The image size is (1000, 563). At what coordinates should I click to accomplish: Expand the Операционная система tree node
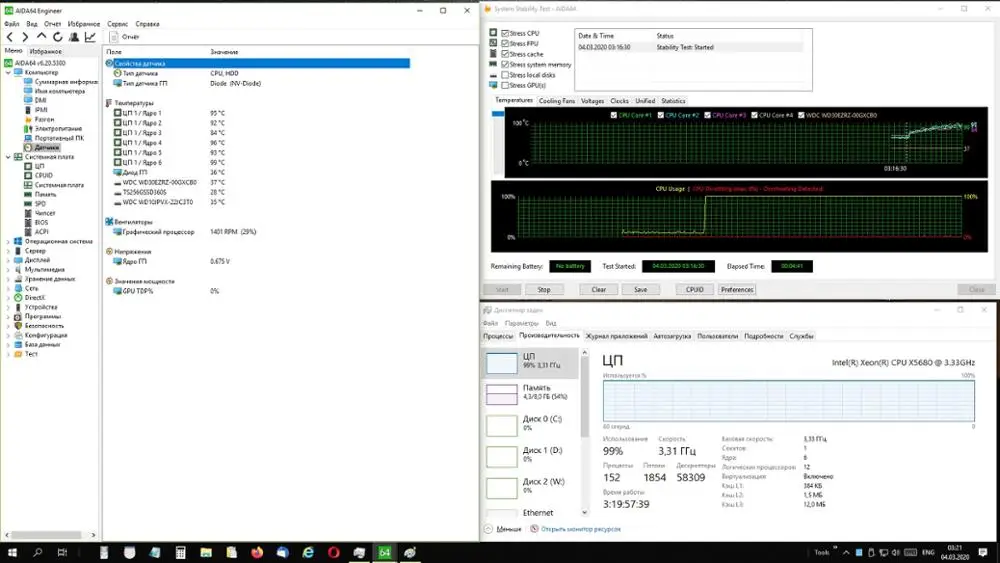tap(9, 241)
